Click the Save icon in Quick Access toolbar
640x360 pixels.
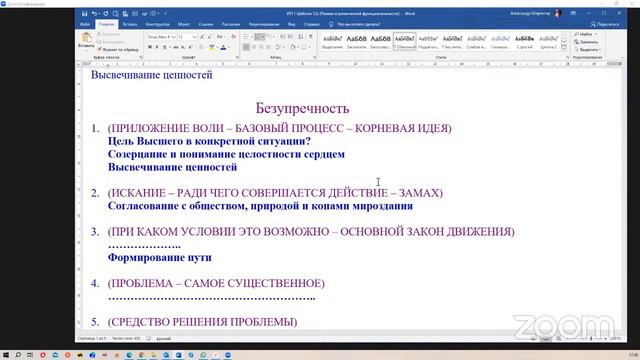[84, 13]
